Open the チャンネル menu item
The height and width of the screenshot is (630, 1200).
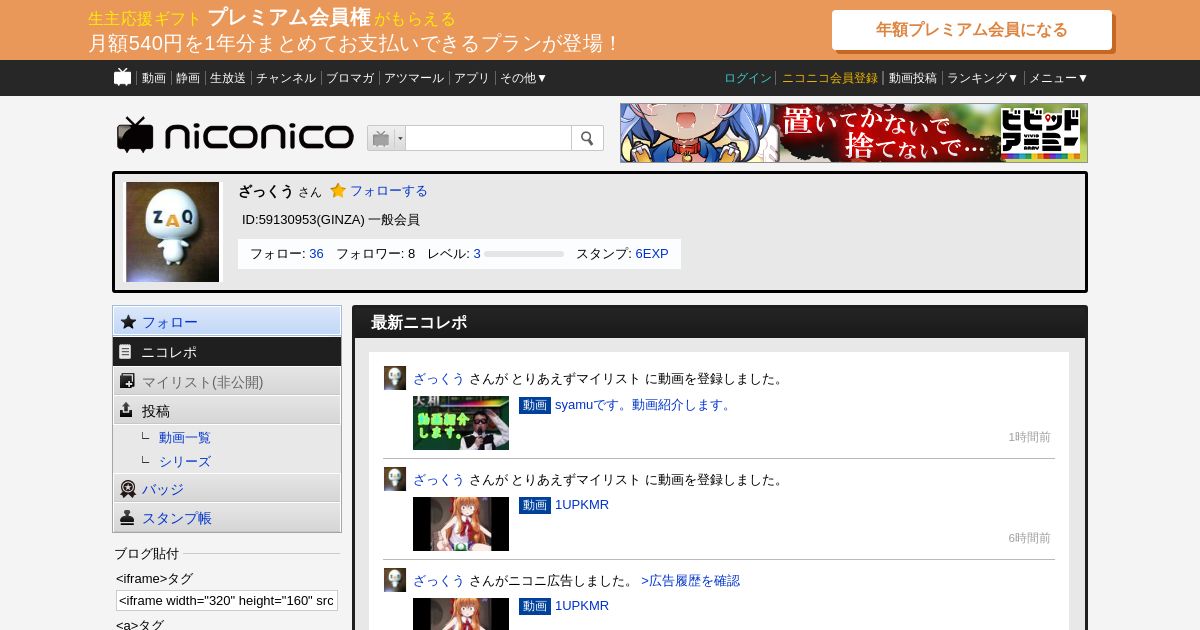(x=286, y=78)
